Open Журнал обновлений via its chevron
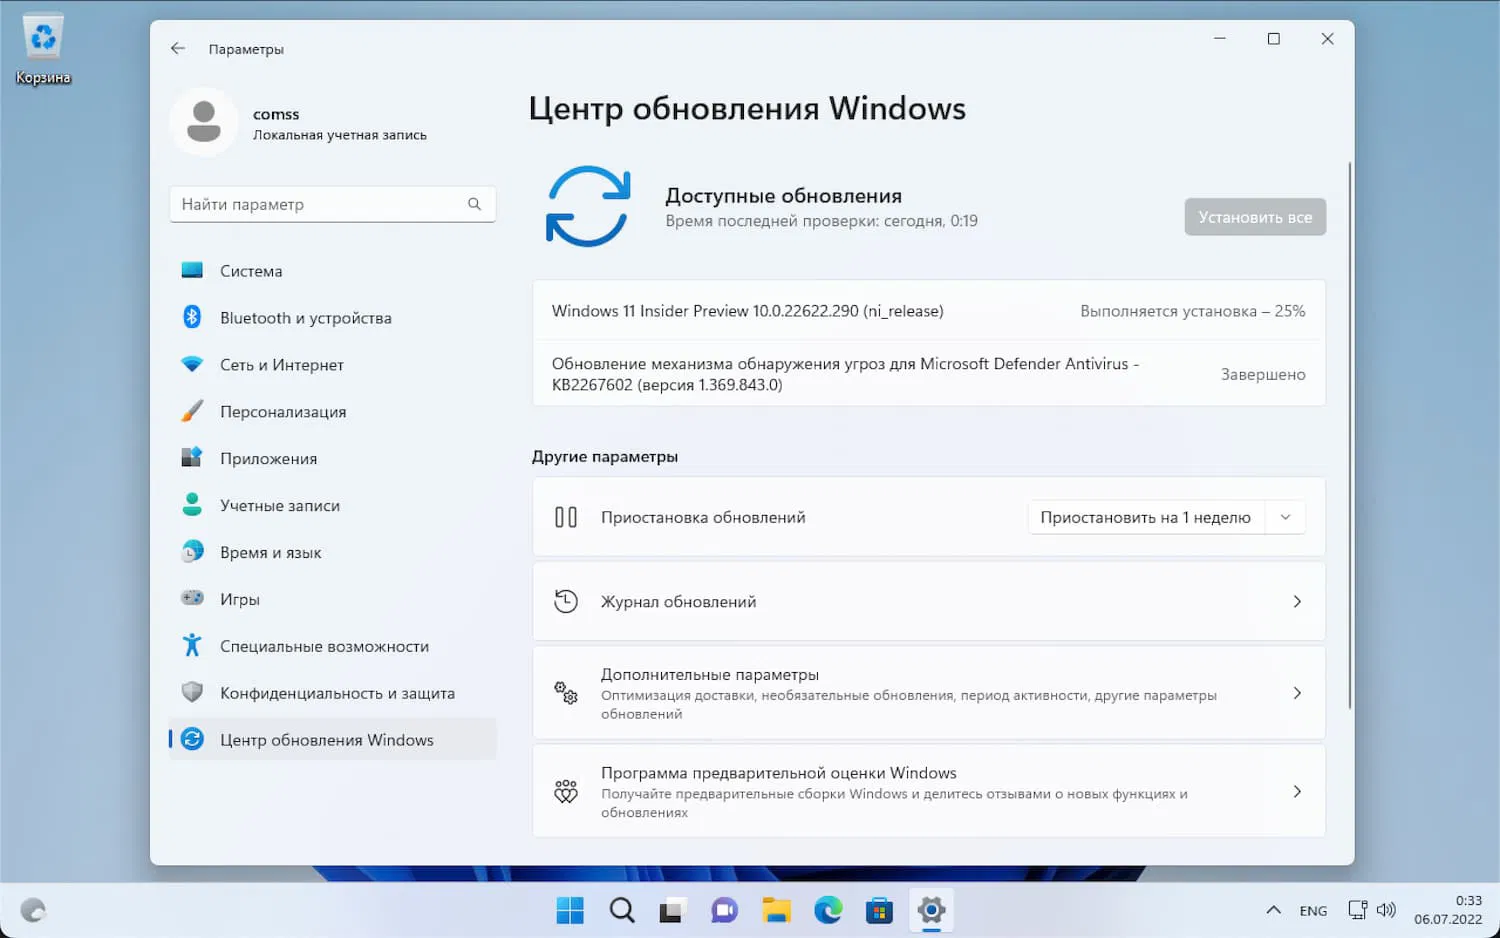Viewport: 1500px width, 938px height. click(x=1297, y=601)
